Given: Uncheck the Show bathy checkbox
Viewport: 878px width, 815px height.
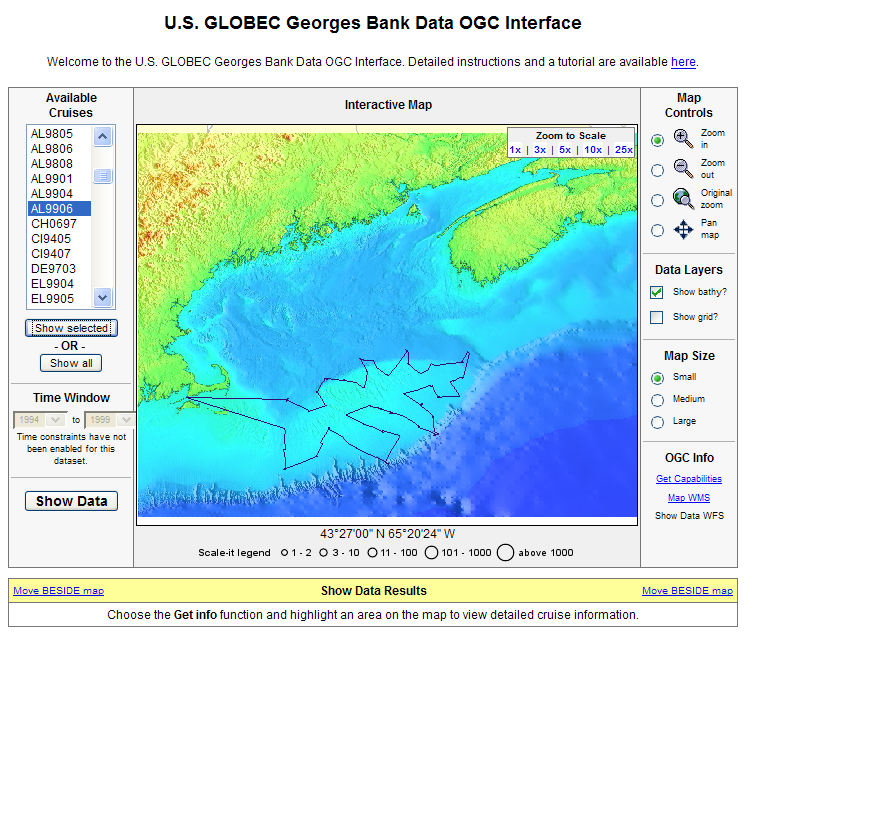Looking at the screenshot, I should click(x=656, y=292).
